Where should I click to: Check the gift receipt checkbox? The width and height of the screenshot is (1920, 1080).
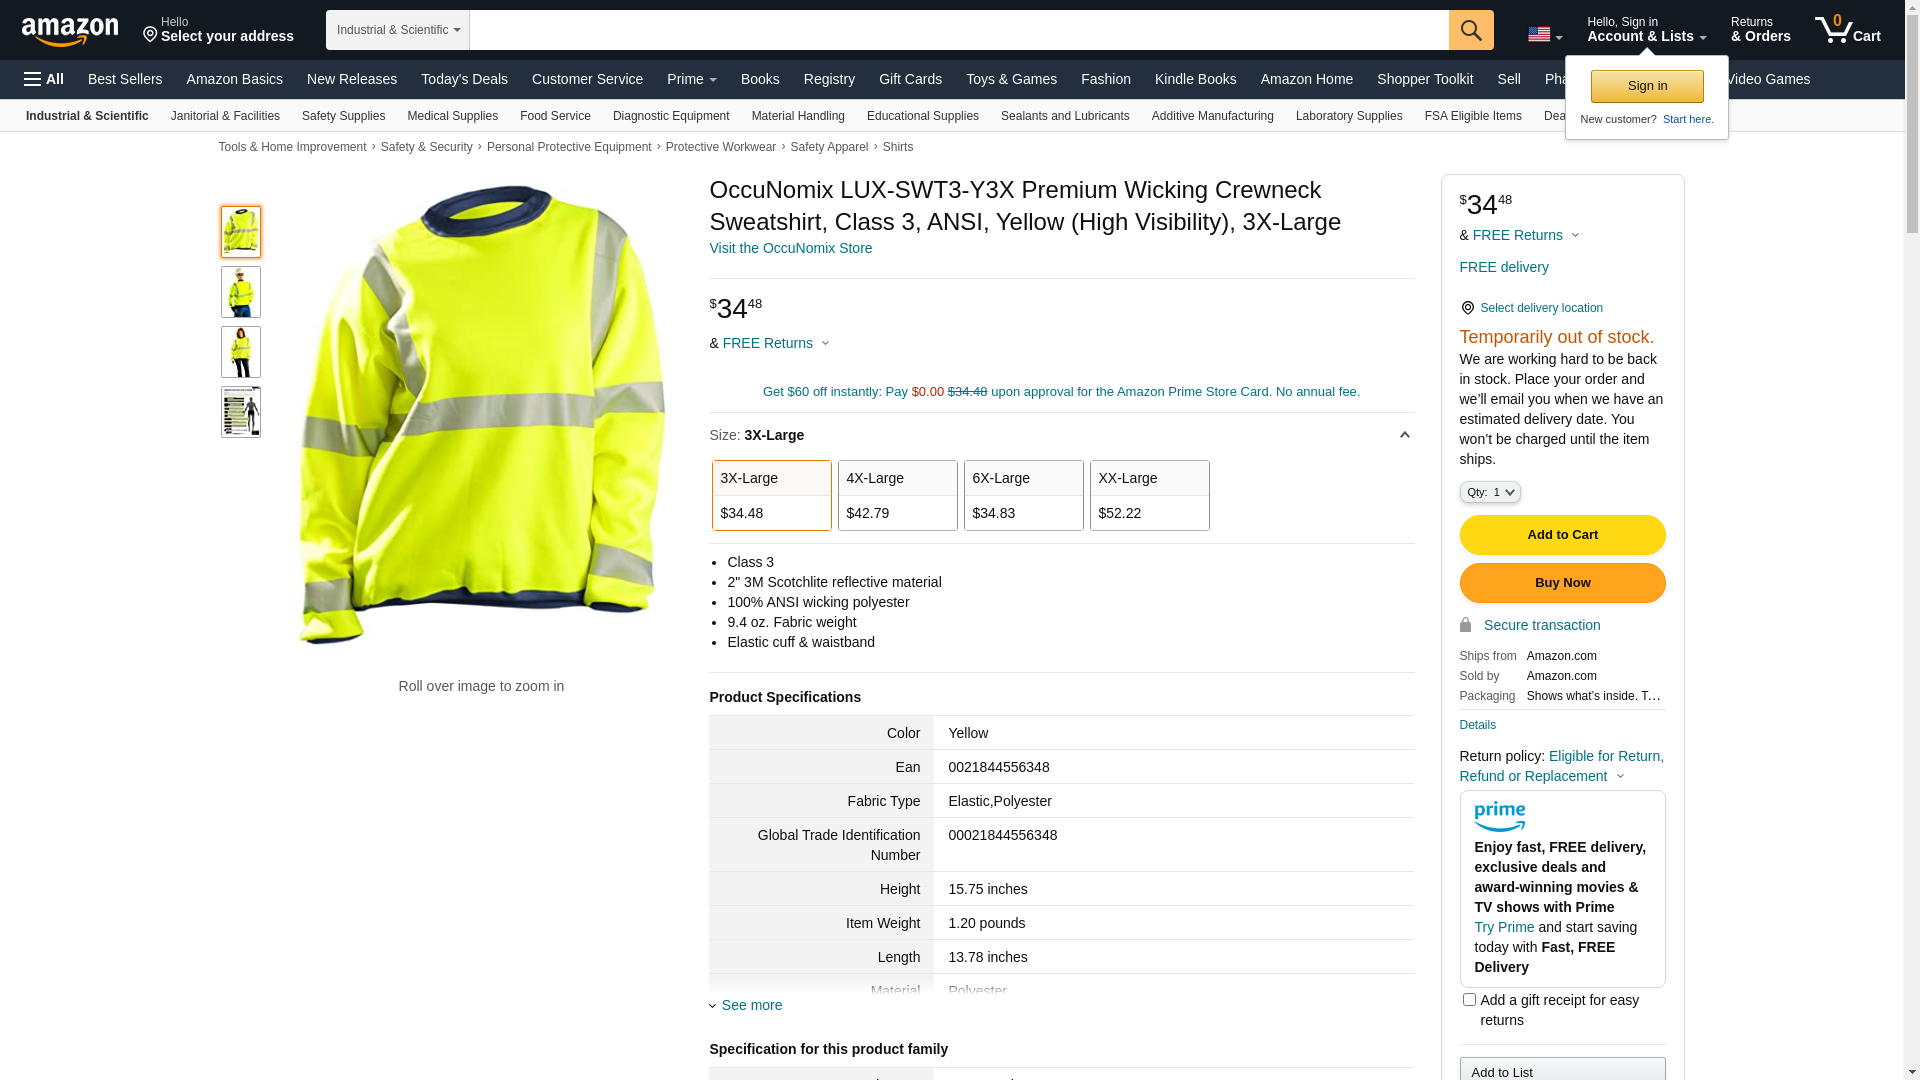tap(1469, 1000)
